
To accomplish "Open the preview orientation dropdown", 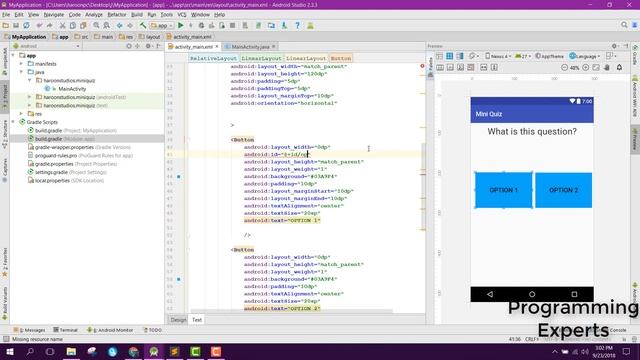I will click(x=473, y=56).
